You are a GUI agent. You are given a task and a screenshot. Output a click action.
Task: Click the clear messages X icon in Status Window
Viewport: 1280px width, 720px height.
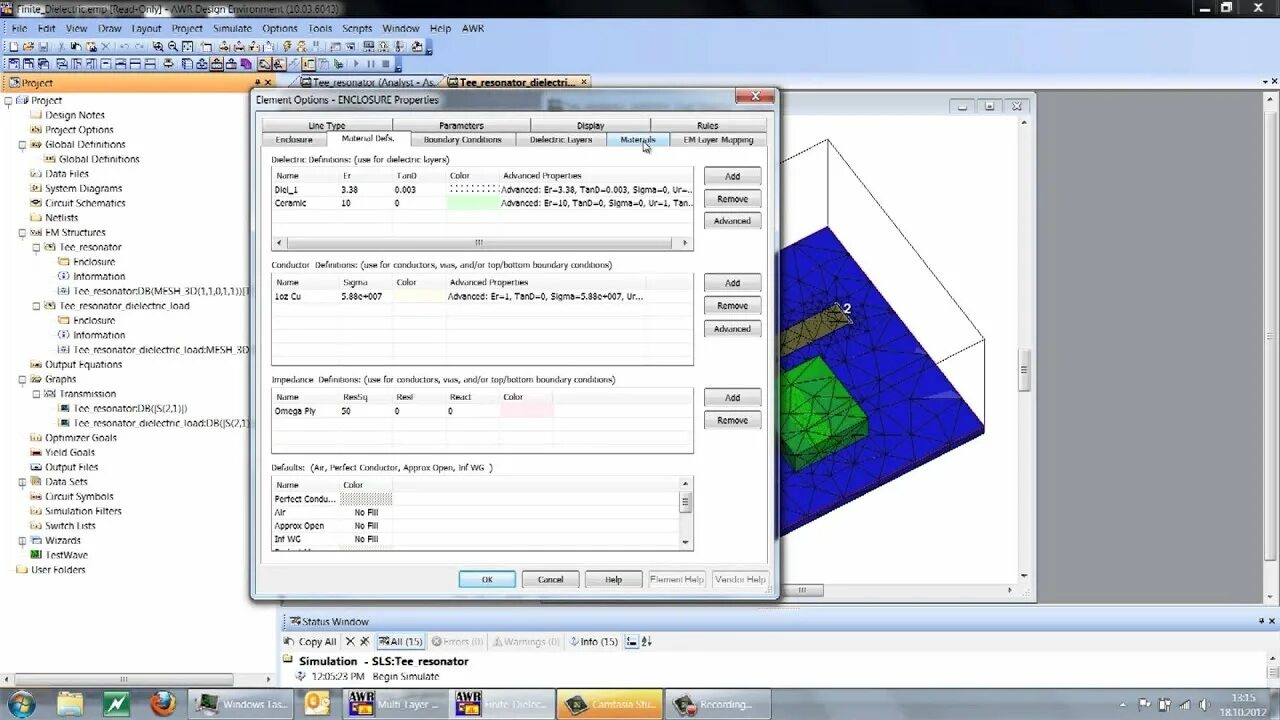tap(350, 642)
